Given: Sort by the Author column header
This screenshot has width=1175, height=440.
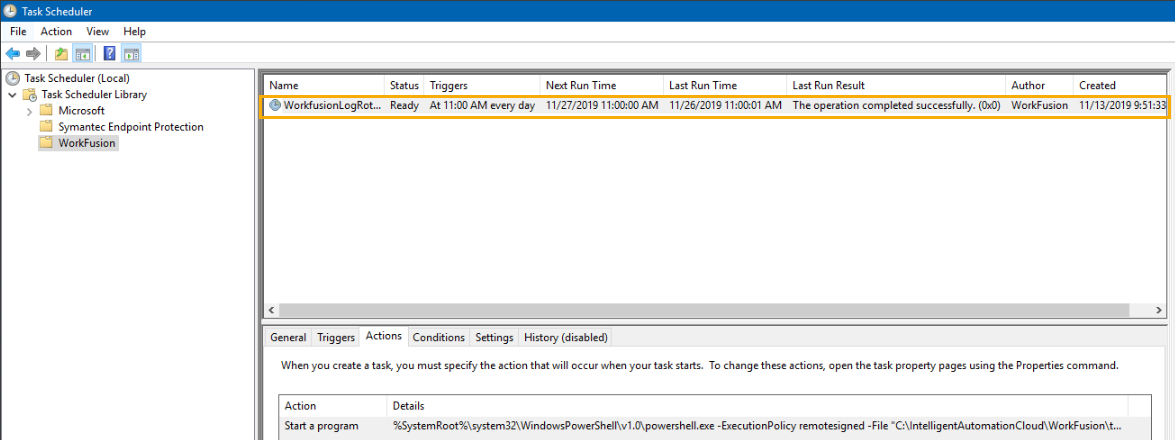Looking at the screenshot, I should click(1039, 85).
